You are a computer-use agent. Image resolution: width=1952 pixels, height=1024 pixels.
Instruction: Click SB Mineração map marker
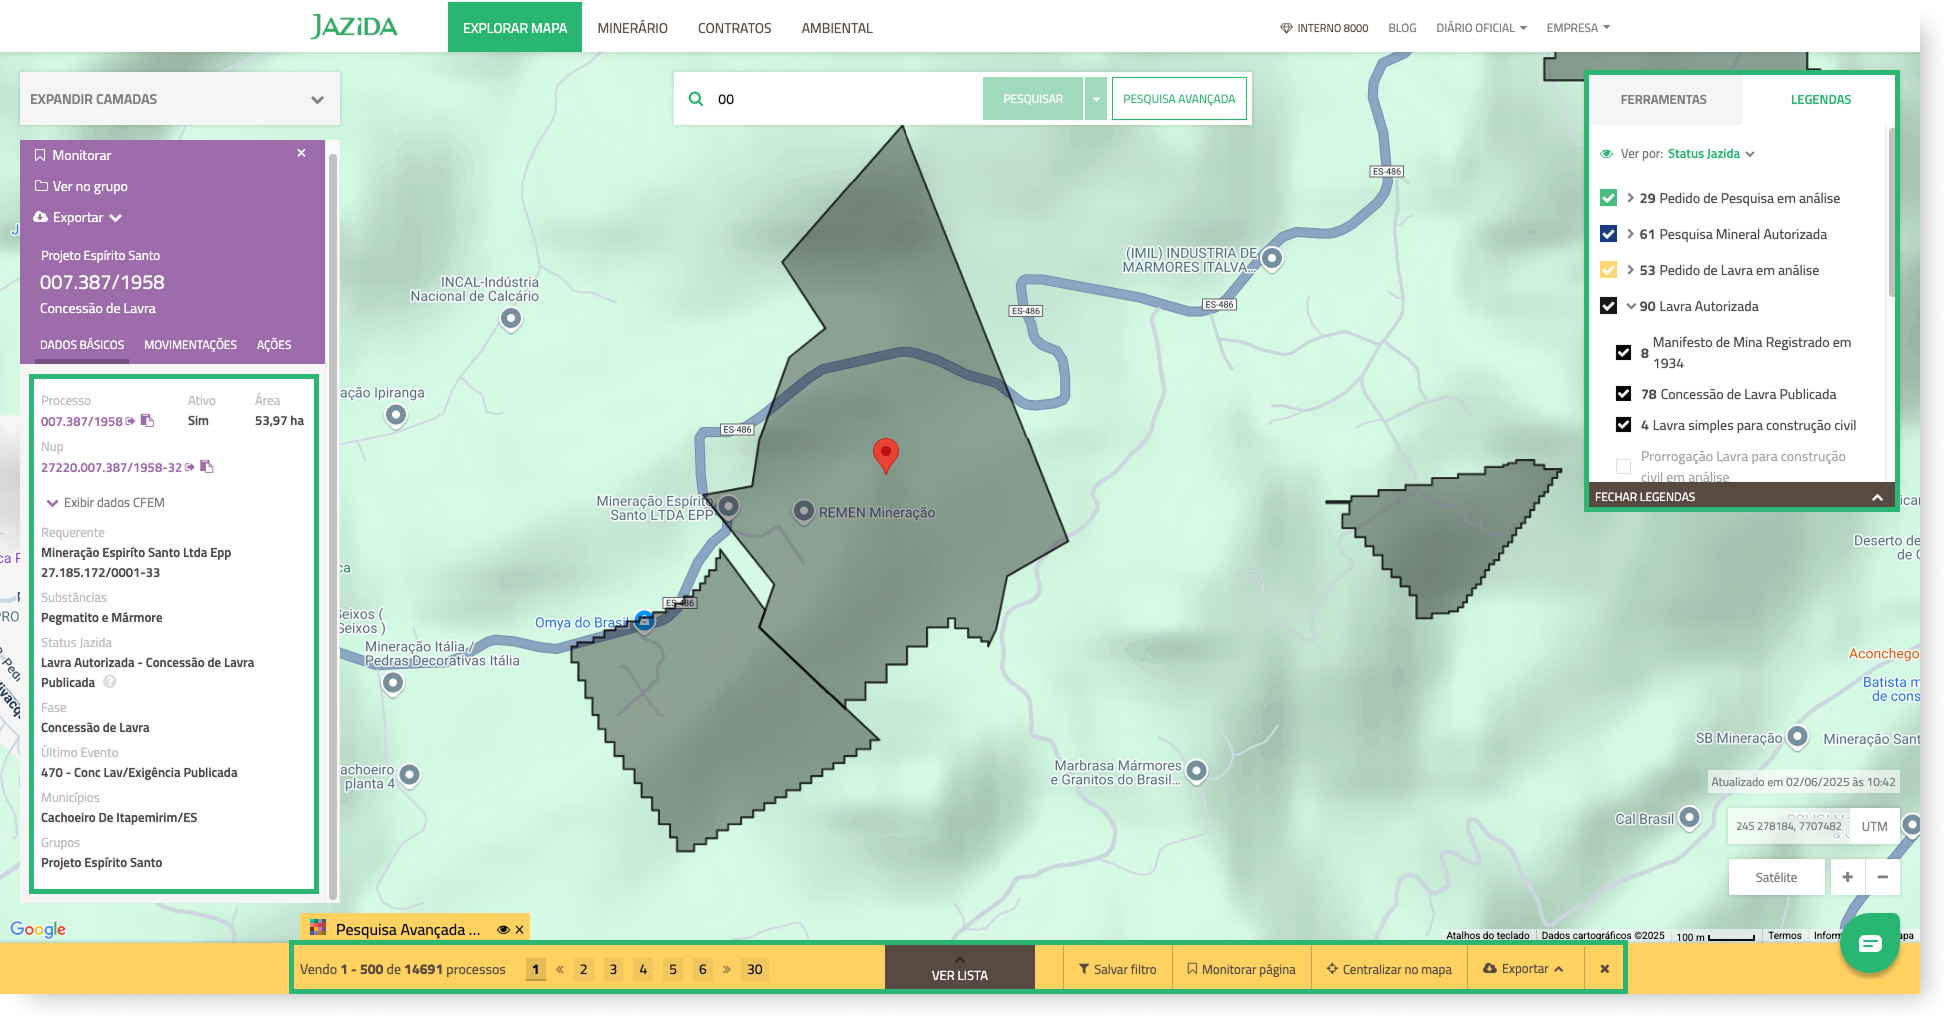click(1797, 737)
